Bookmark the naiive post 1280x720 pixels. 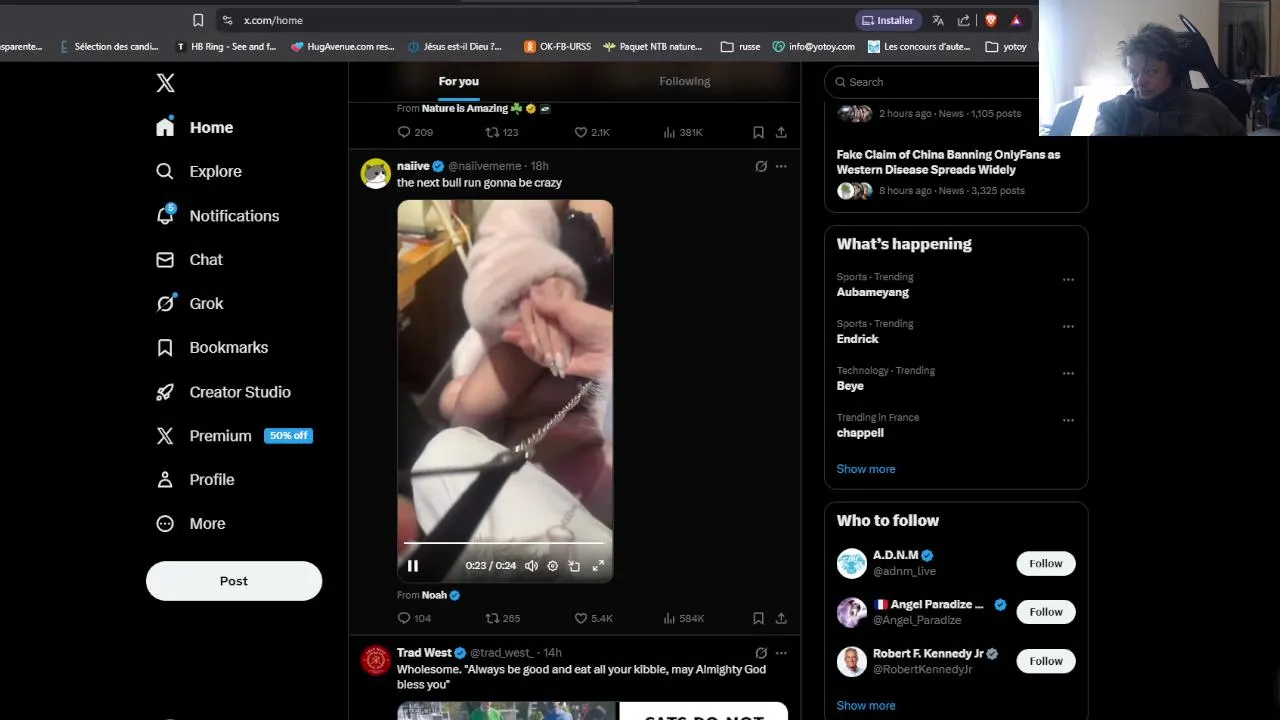[x=758, y=618]
